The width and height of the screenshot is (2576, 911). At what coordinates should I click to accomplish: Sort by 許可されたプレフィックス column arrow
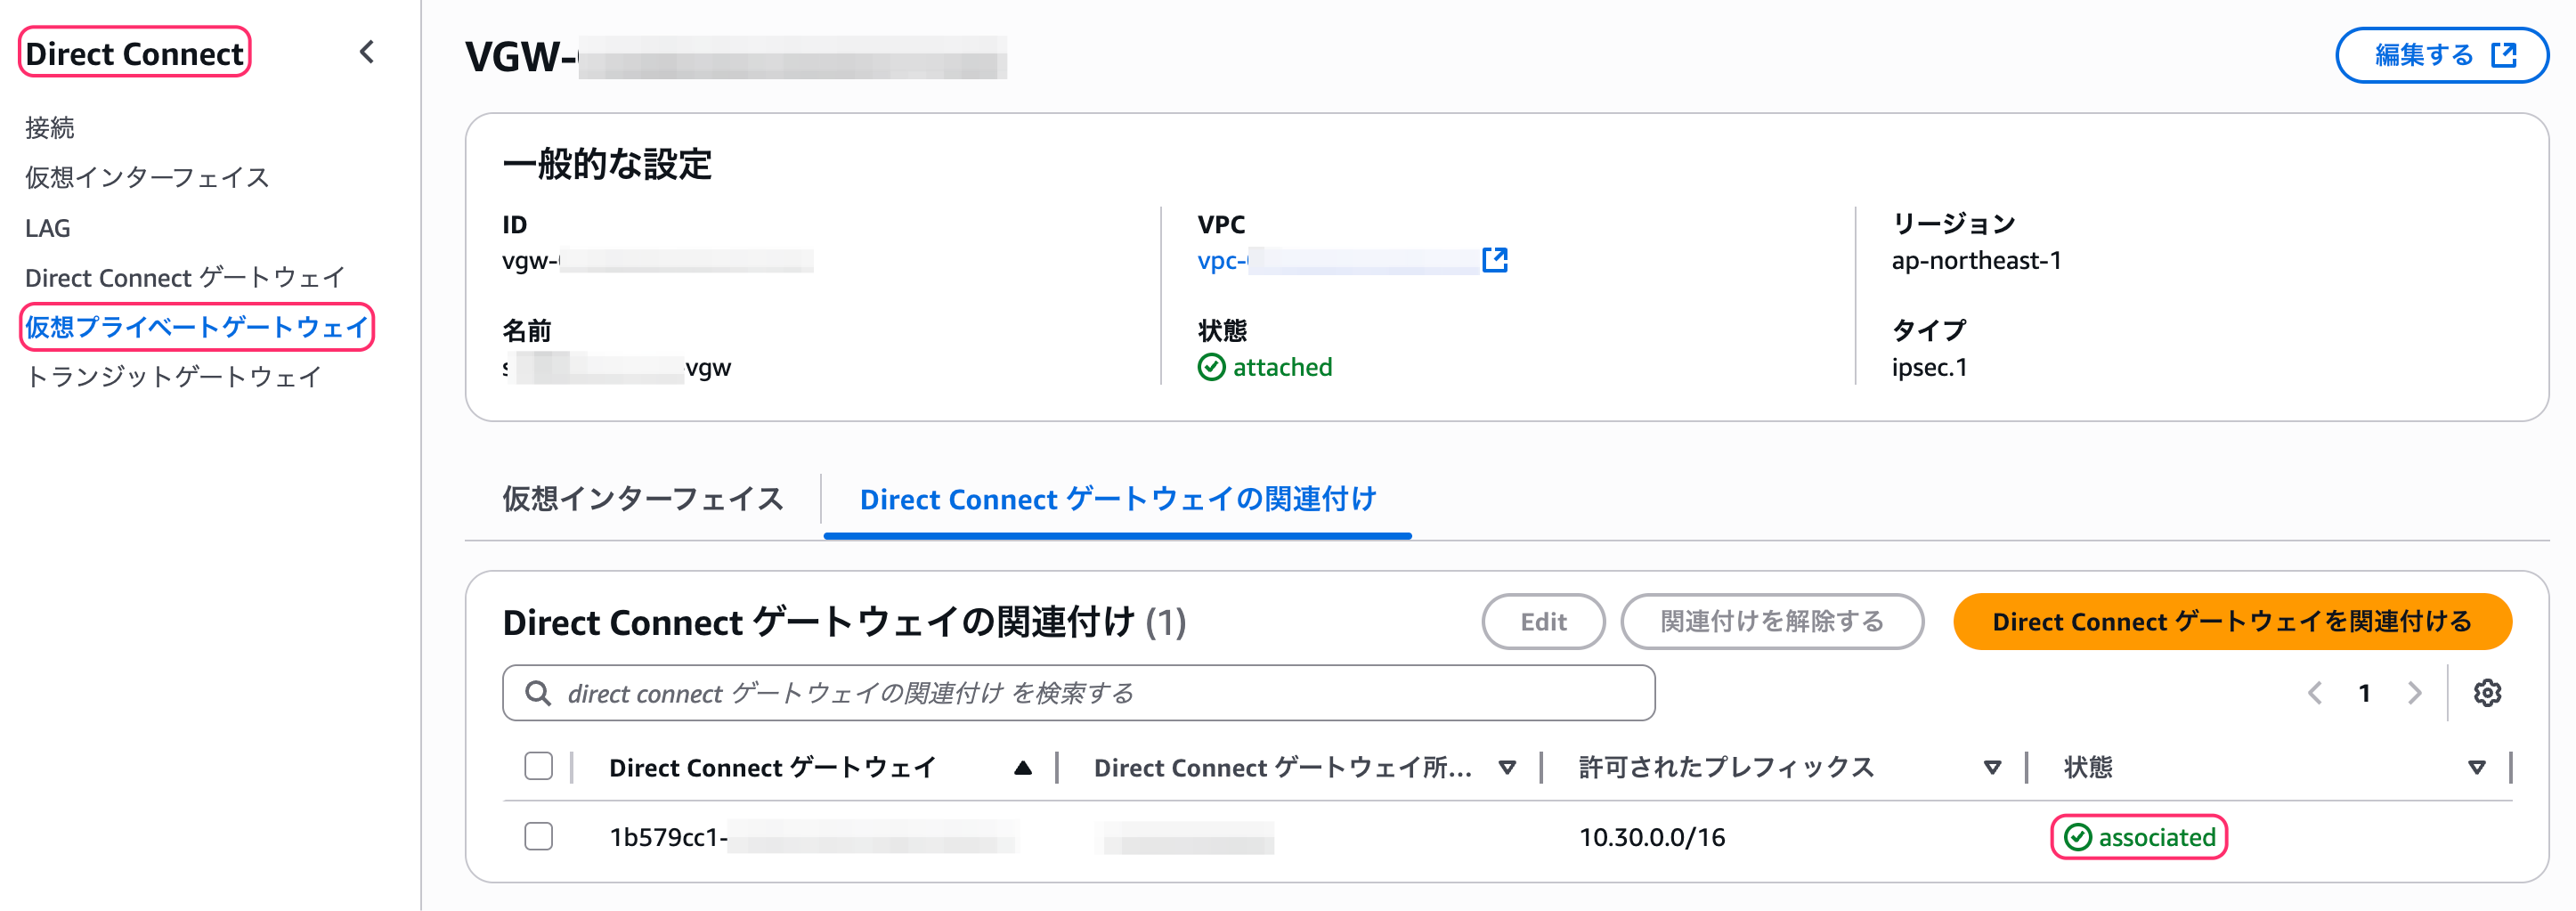1992,768
